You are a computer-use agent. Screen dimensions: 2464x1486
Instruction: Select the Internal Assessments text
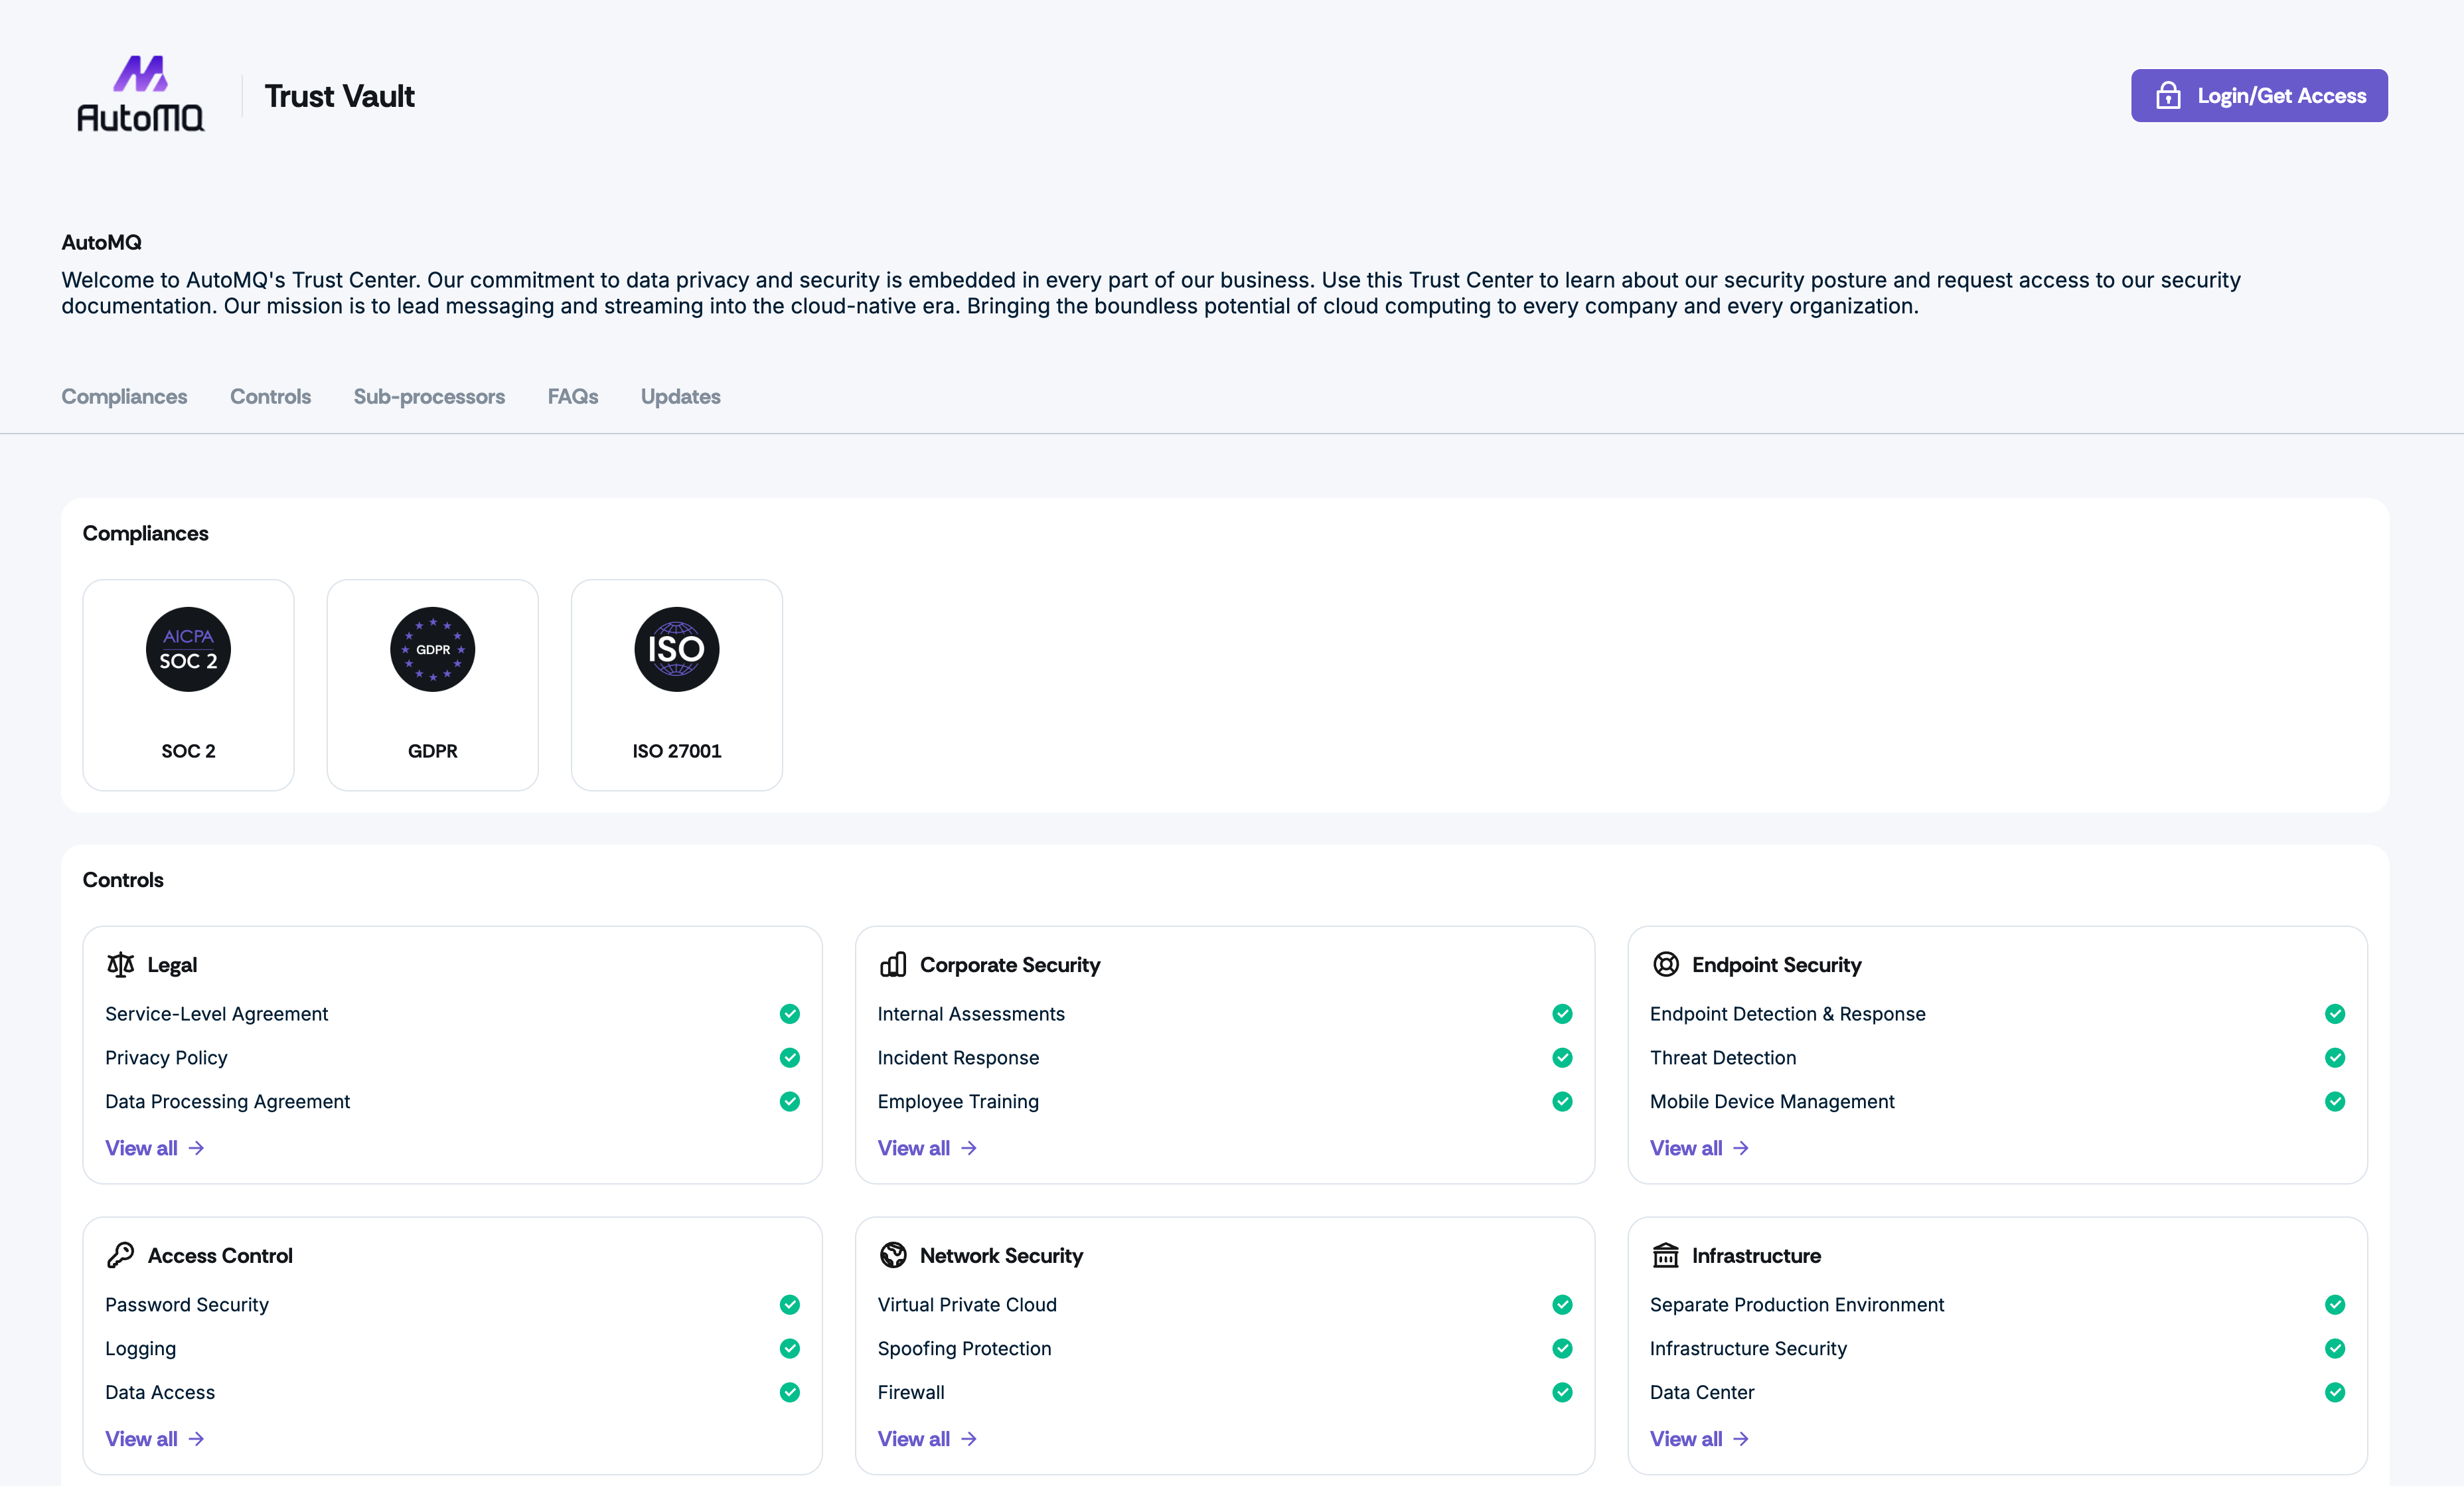(971, 1014)
